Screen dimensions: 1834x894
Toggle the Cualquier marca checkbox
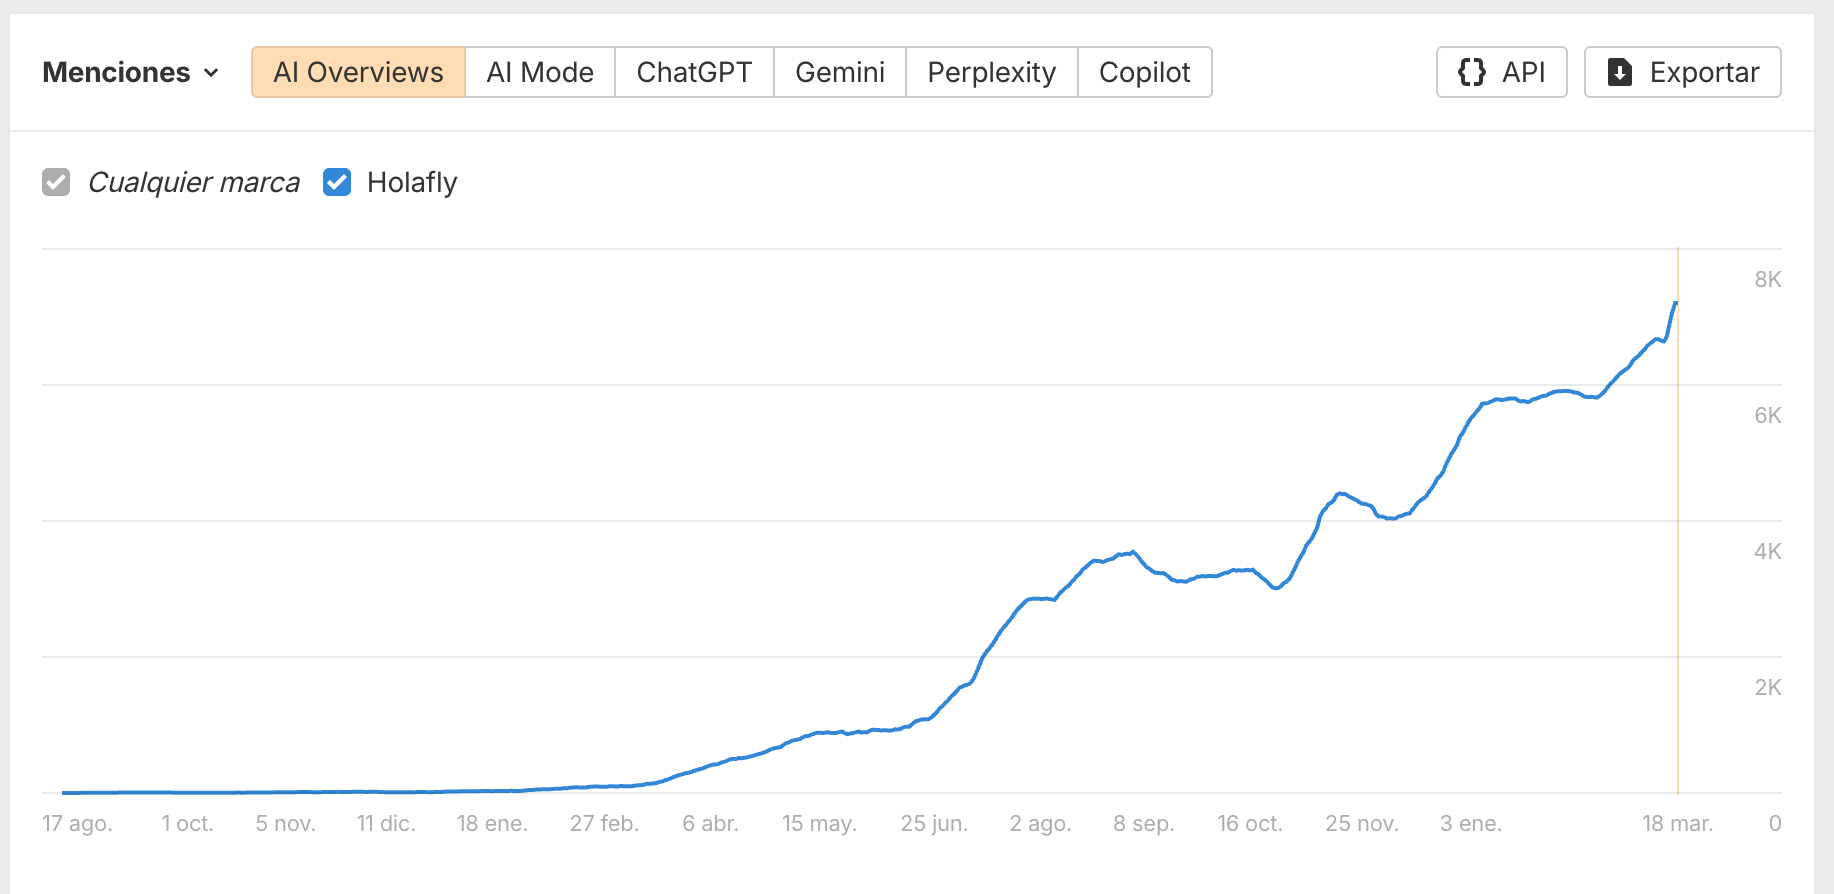click(x=56, y=182)
